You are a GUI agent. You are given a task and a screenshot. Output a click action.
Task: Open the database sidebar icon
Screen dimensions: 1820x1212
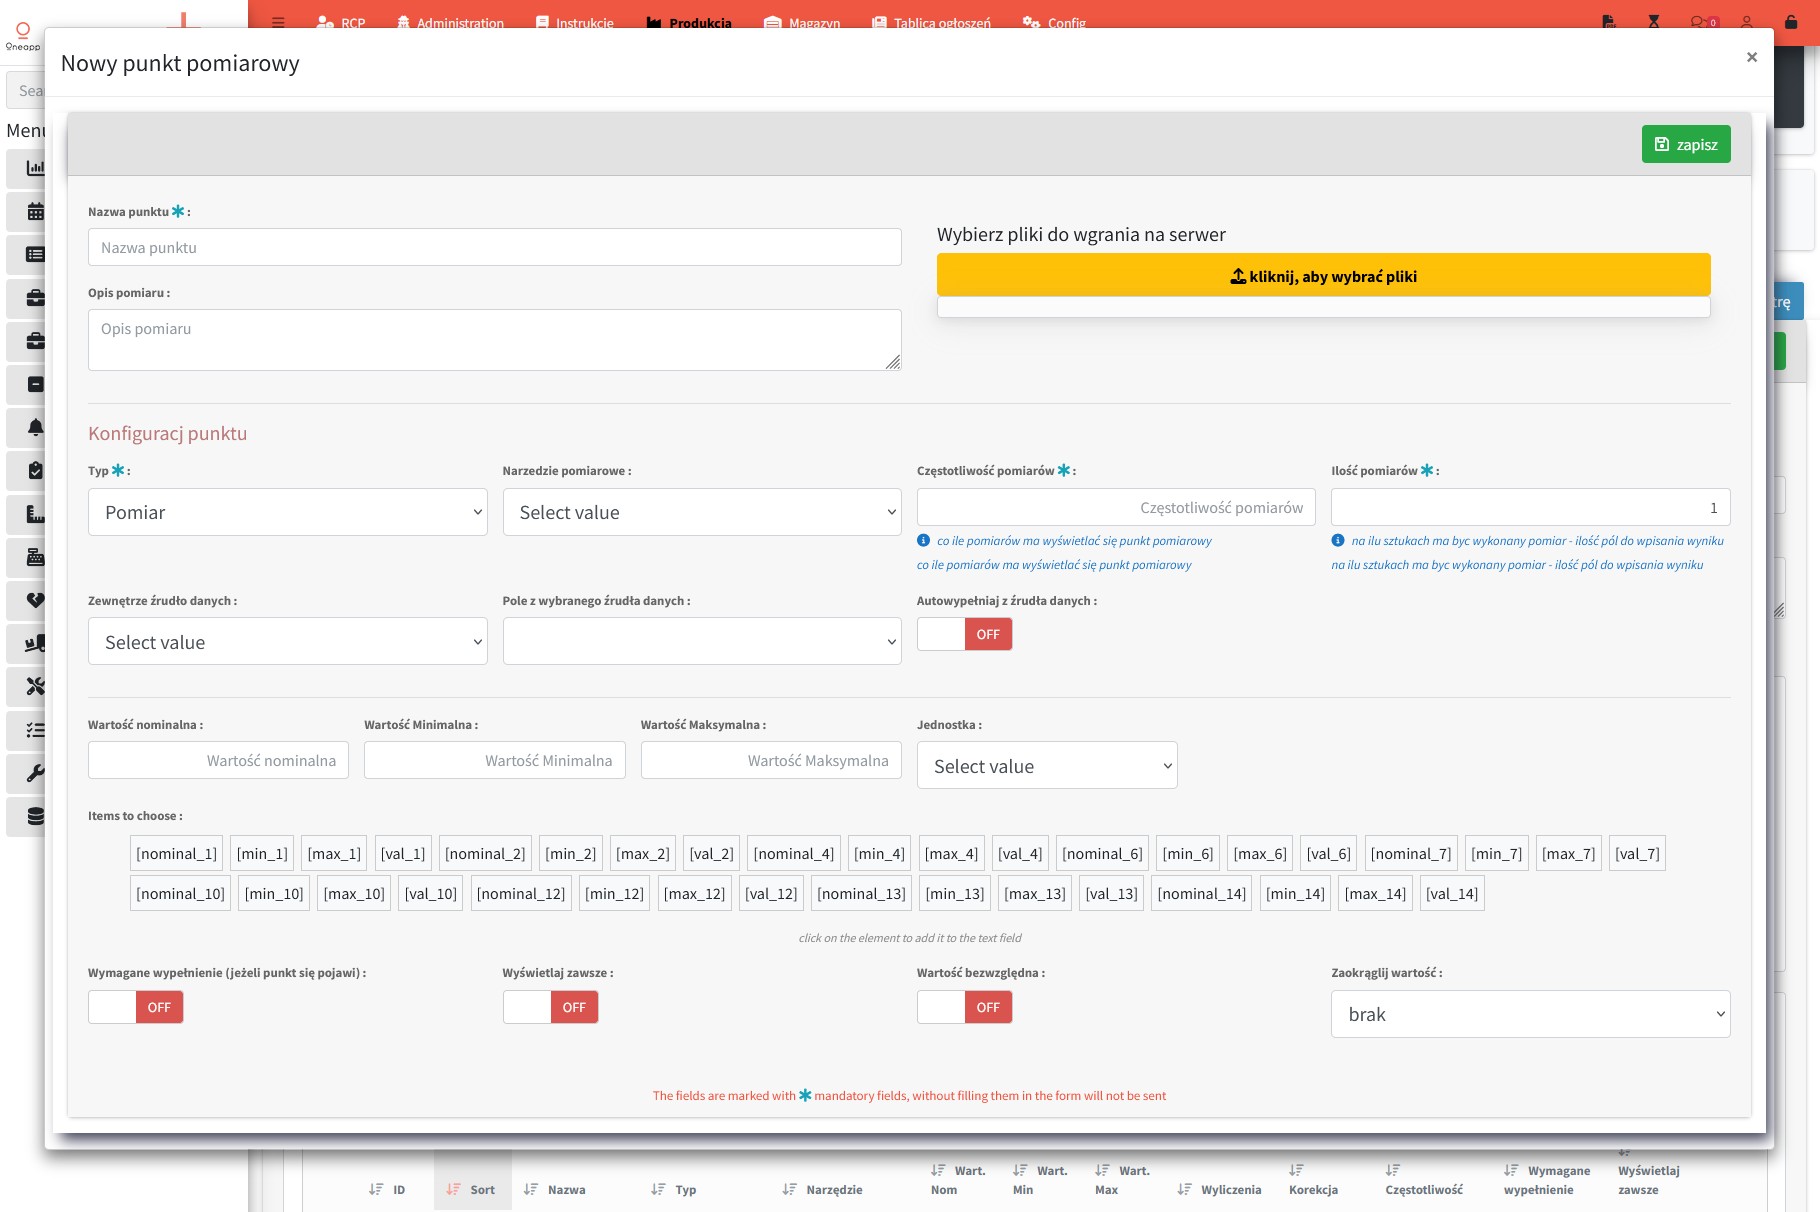[35, 816]
